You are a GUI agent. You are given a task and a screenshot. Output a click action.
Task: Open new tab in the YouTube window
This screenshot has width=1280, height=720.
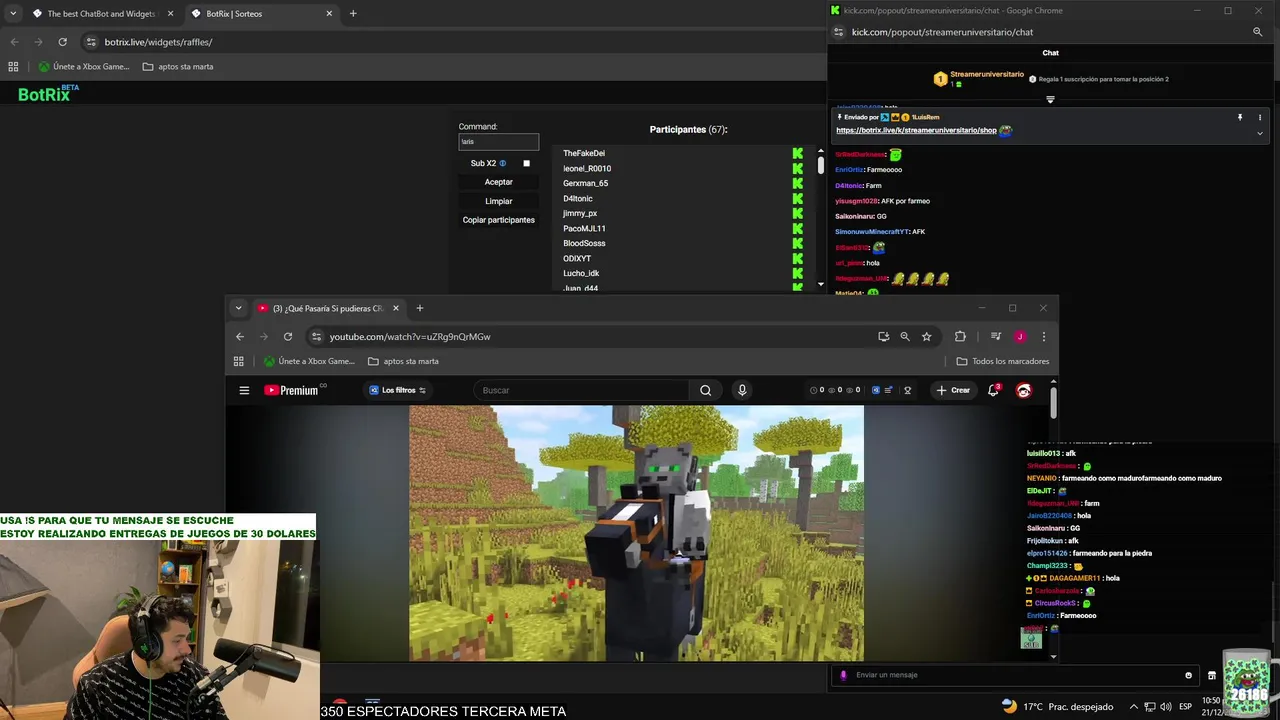[419, 308]
